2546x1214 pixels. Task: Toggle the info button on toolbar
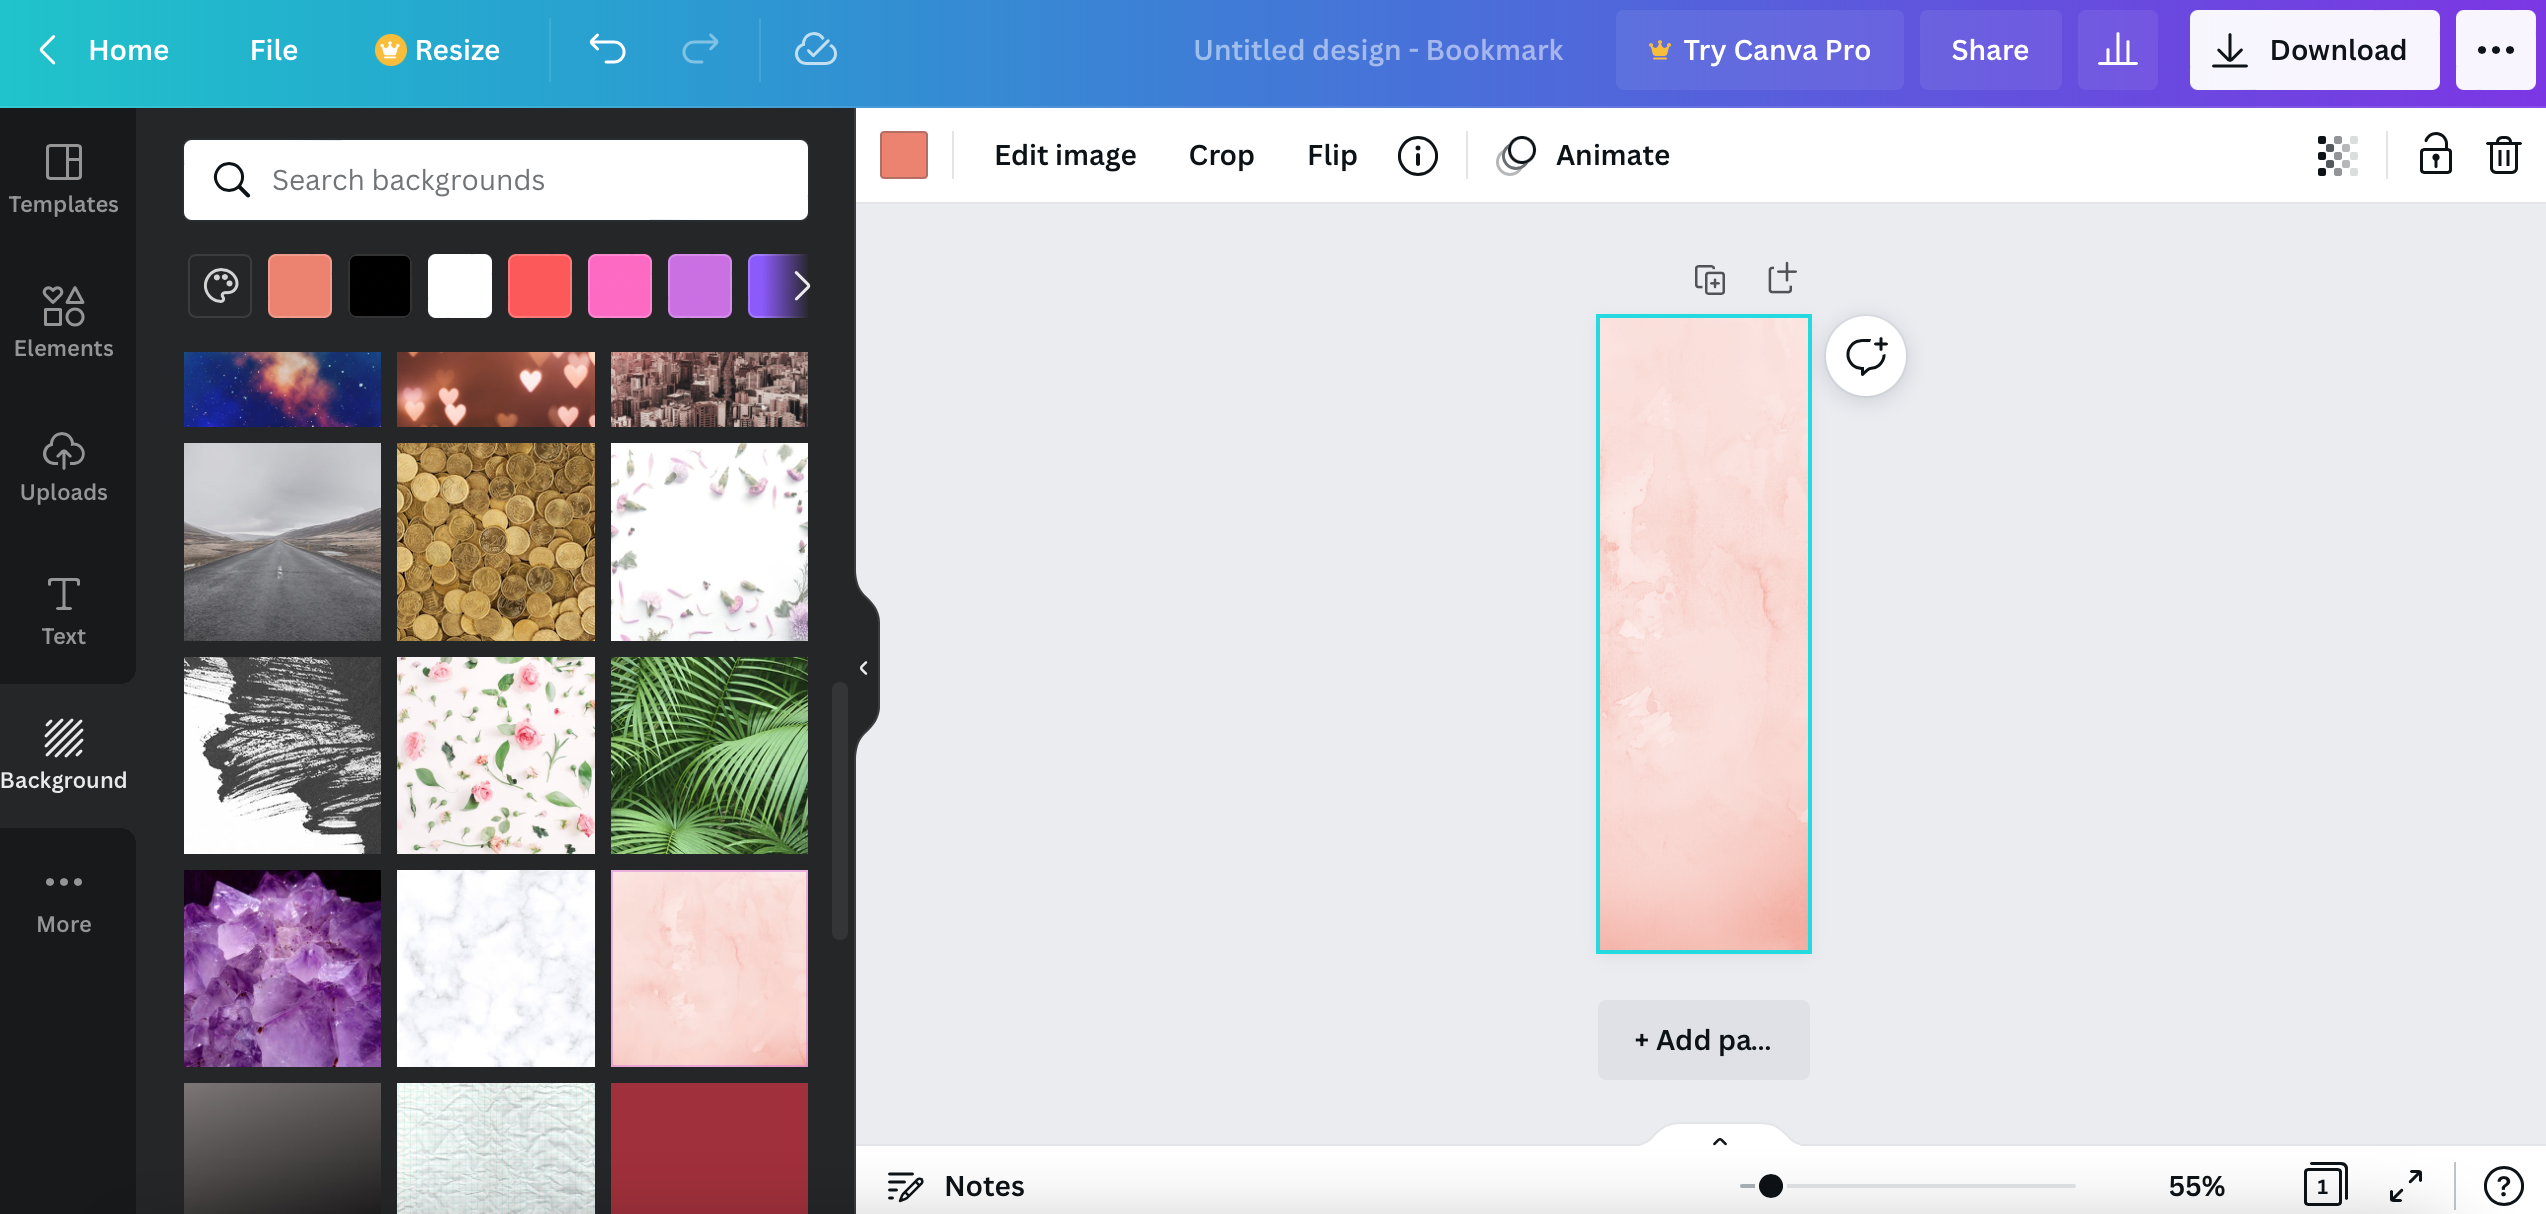tap(1418, 156)
